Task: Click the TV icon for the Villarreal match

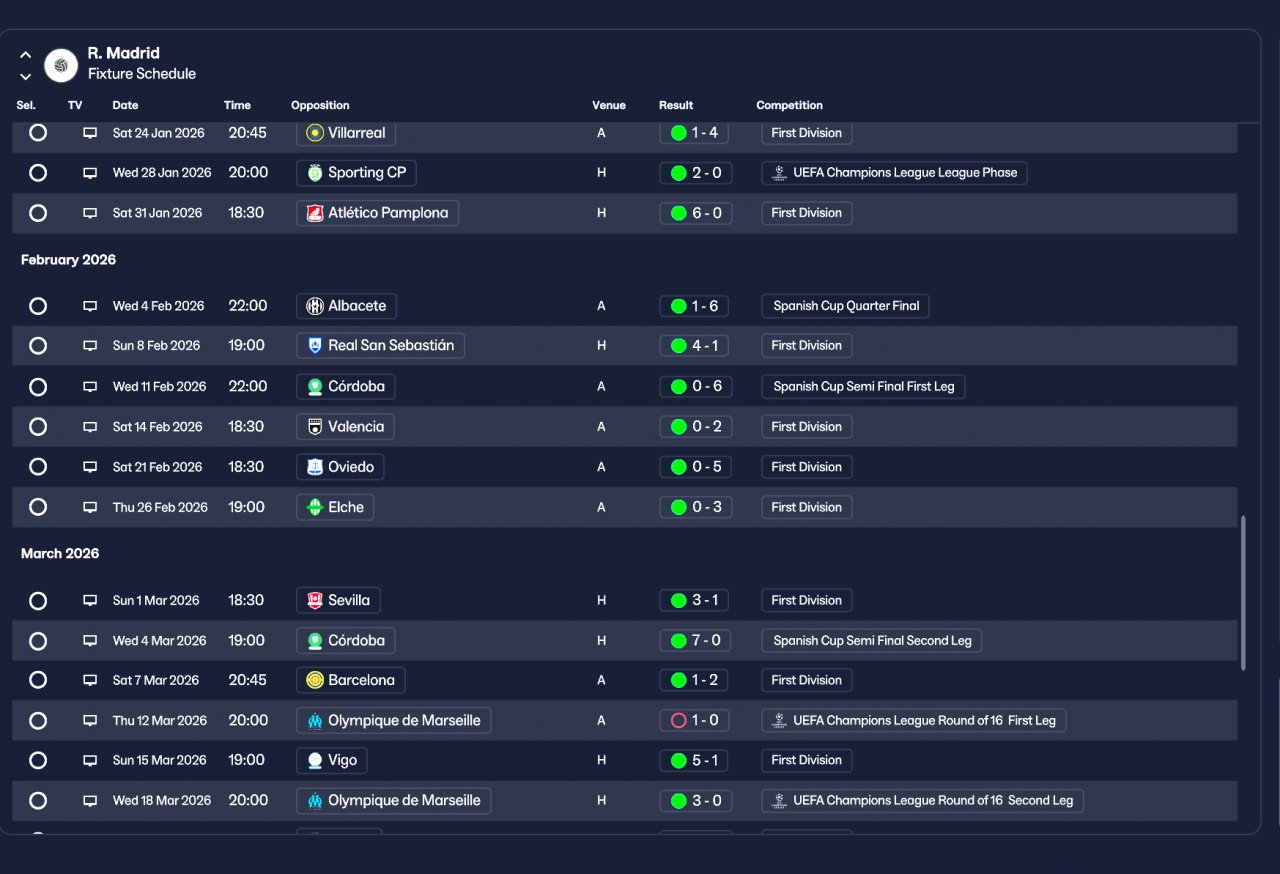Action: point(90,133)
